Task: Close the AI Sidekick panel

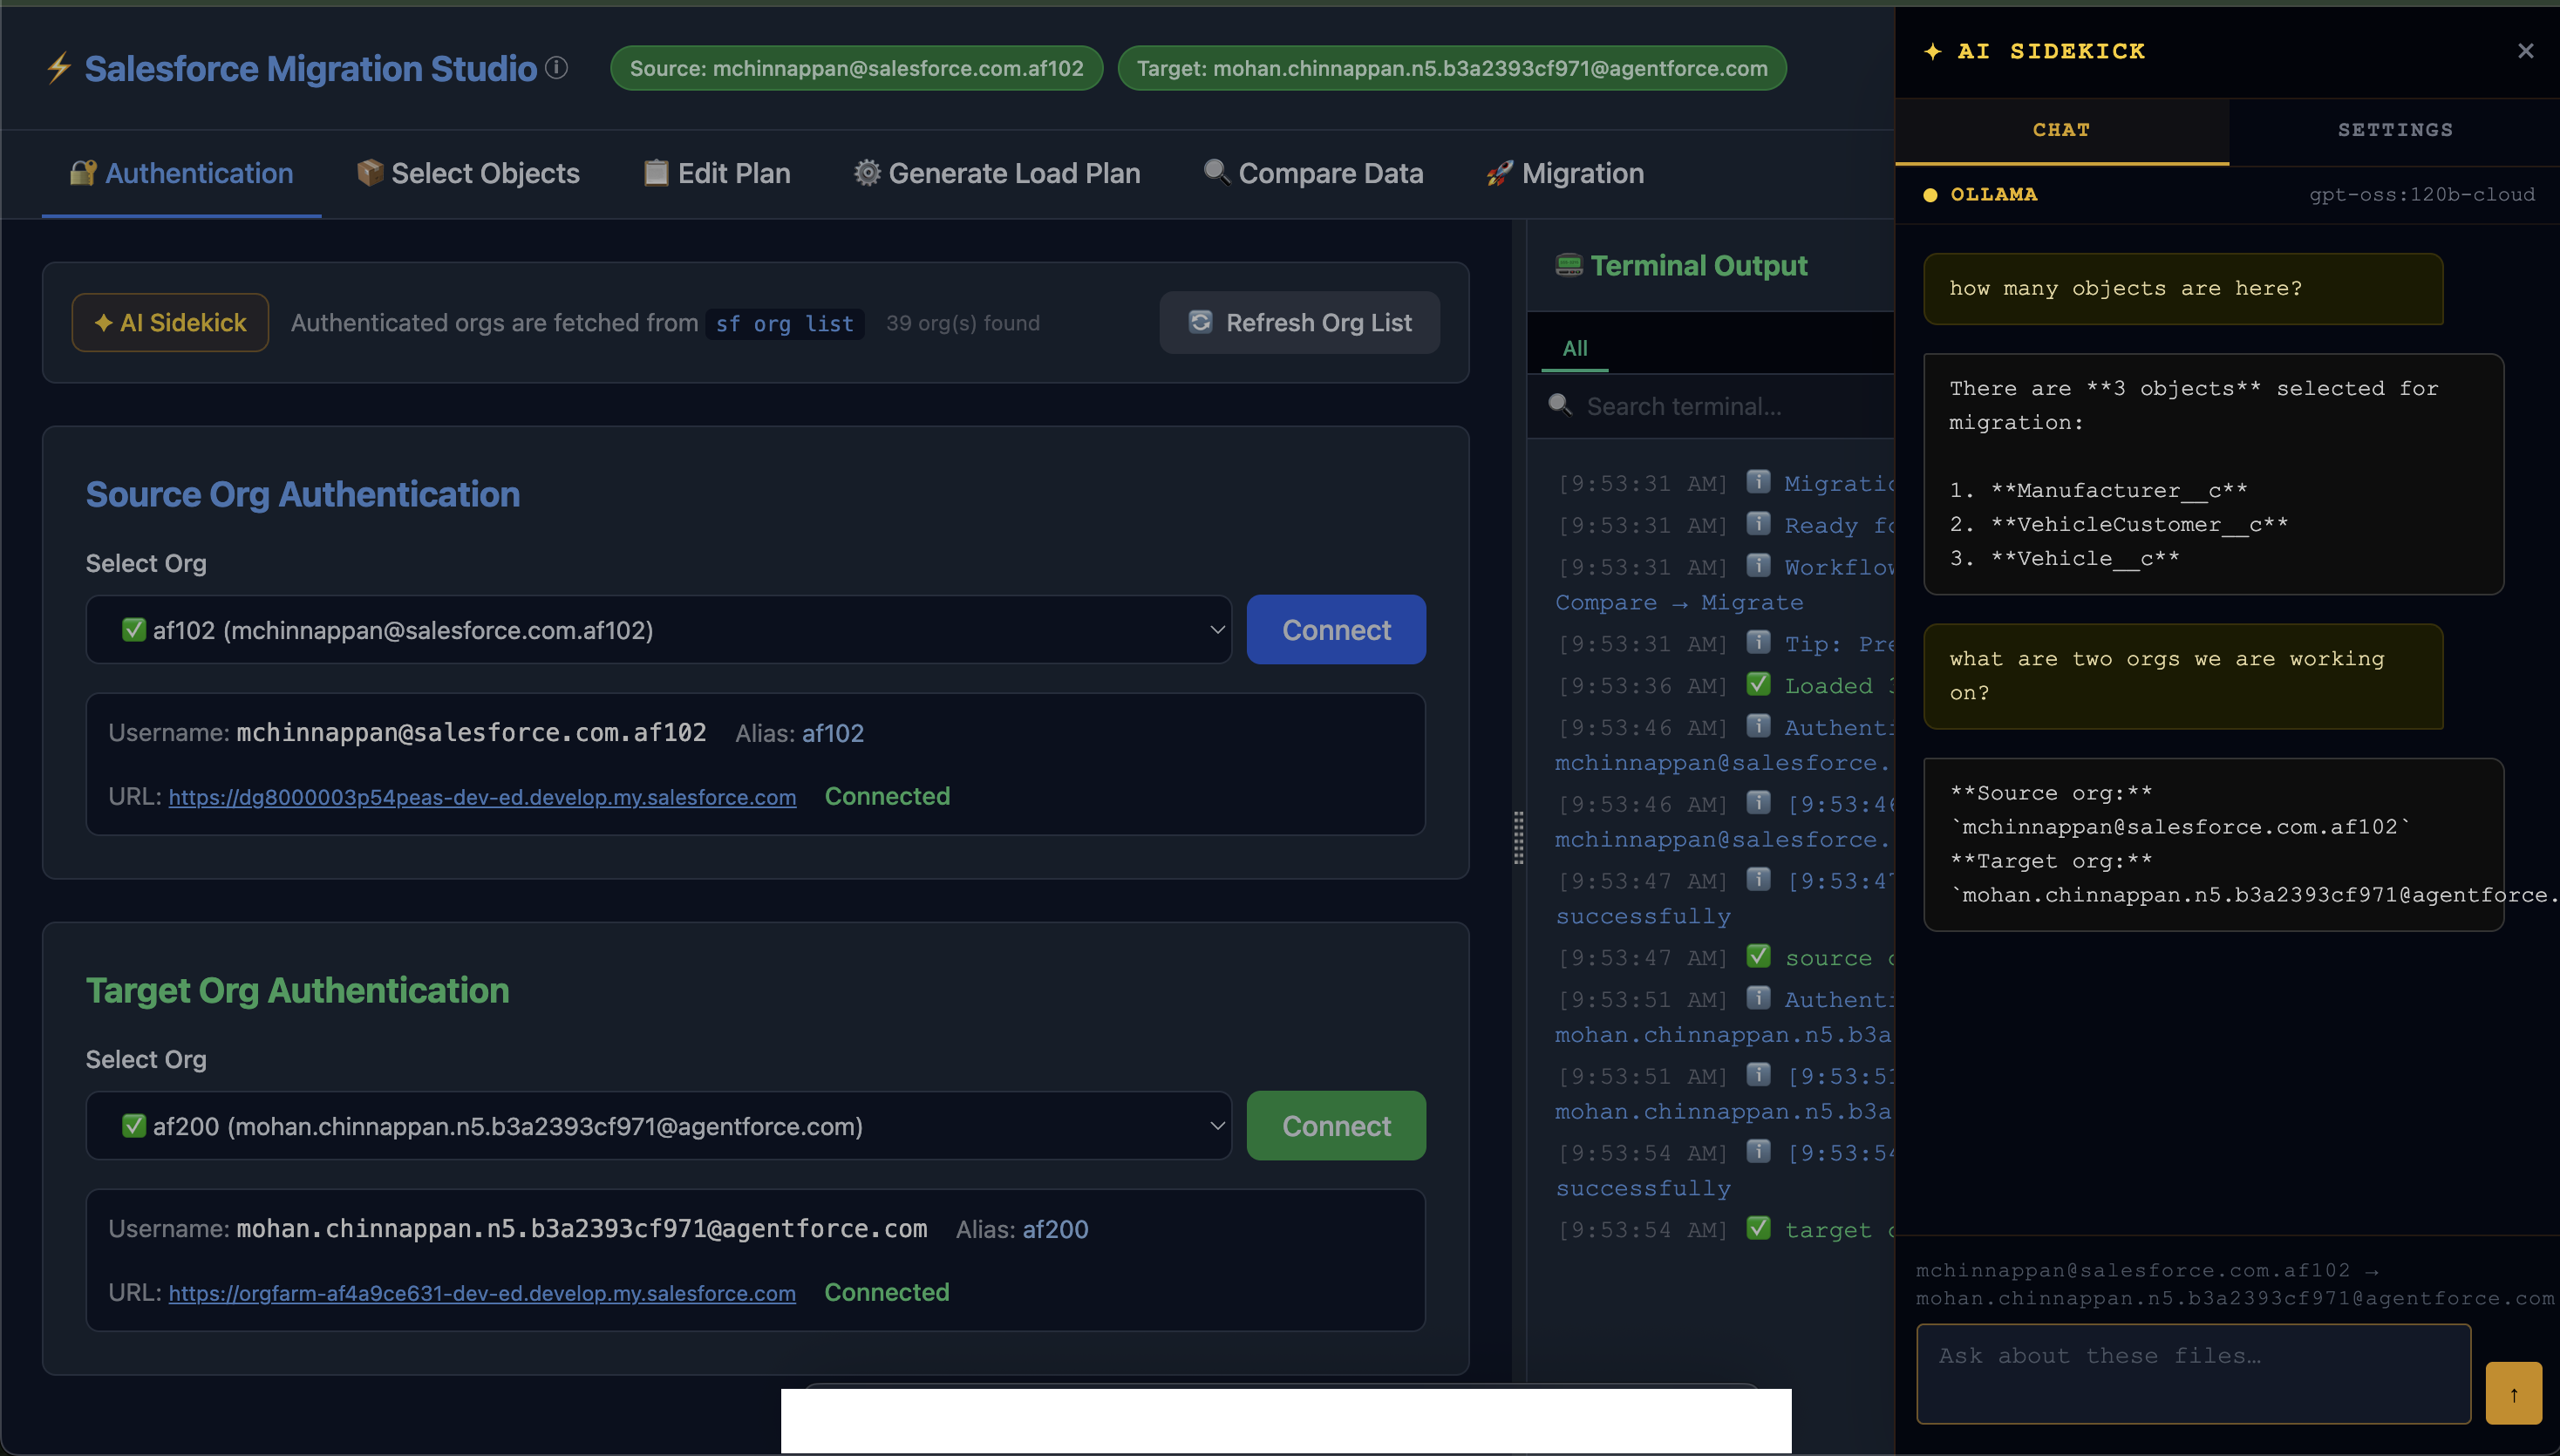Action: 2525,51
